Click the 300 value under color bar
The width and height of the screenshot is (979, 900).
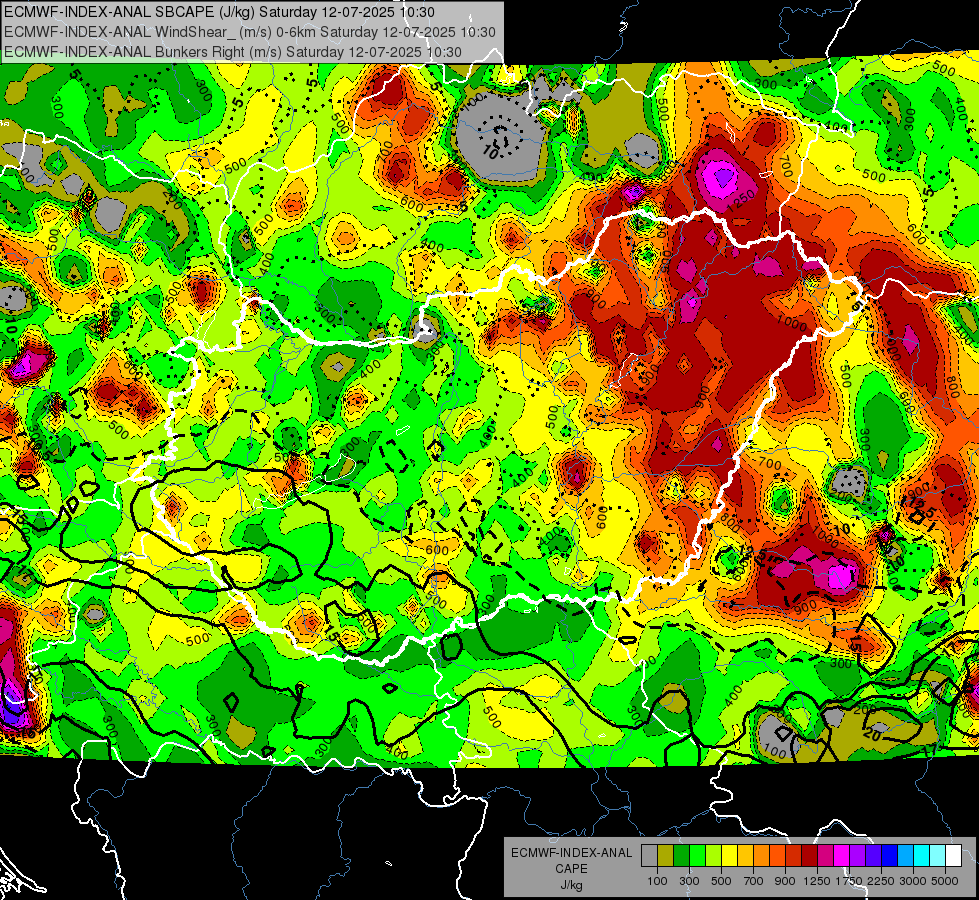pyautogui.click(x=689, y=881)
